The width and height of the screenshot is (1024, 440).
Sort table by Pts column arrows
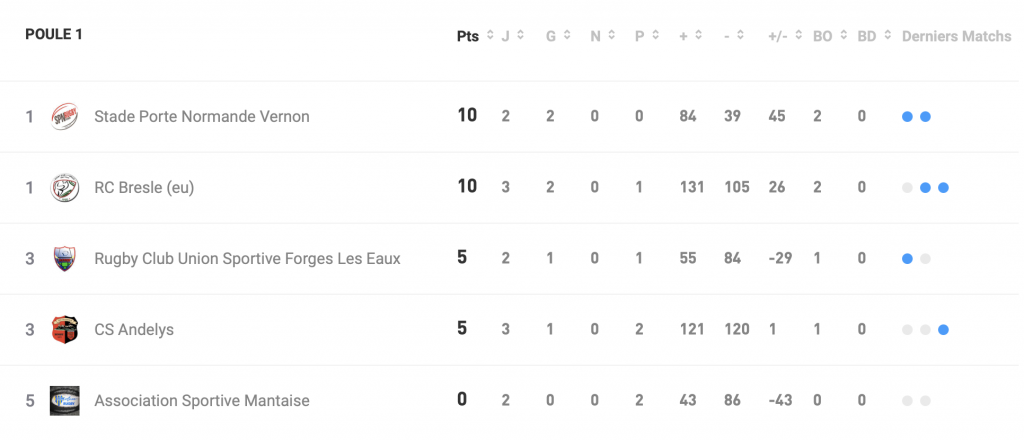490,36
